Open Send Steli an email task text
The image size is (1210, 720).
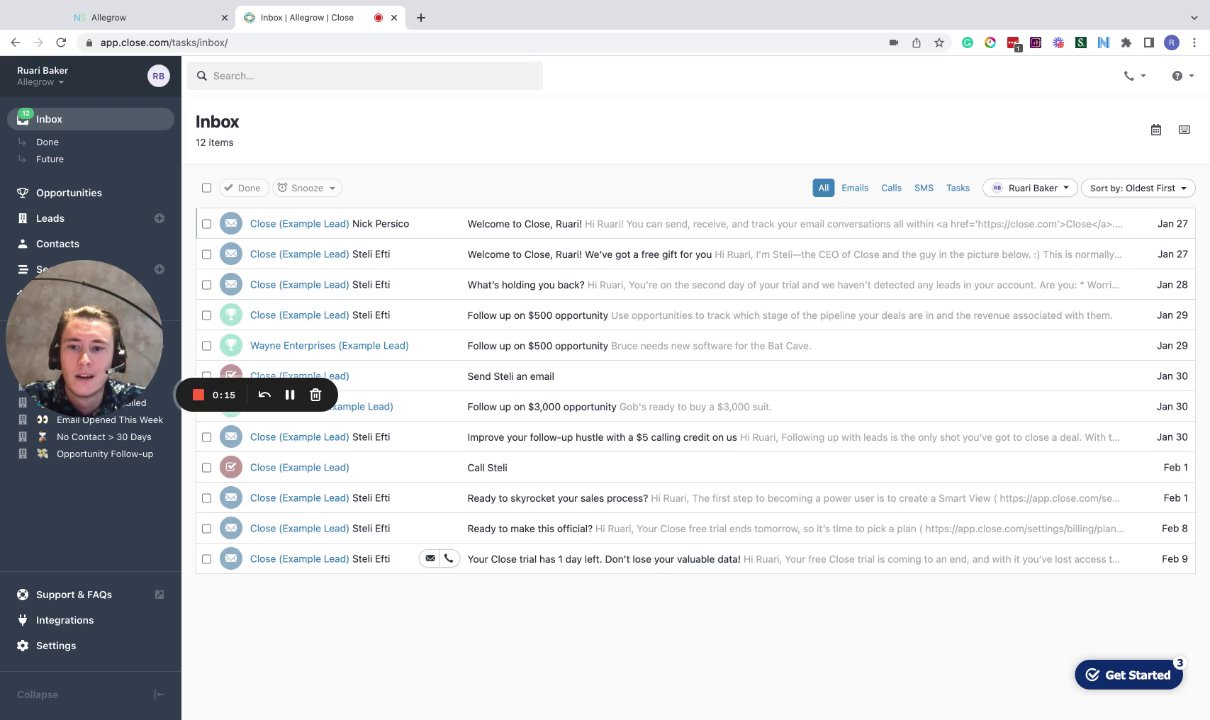click(x=511, y=376)
